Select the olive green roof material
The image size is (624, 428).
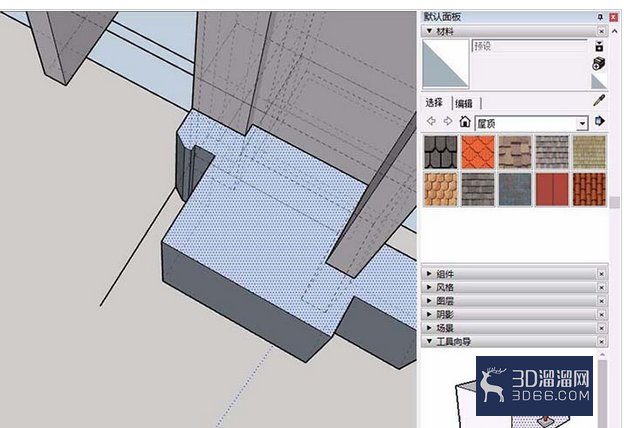click(x=589, y=152)
